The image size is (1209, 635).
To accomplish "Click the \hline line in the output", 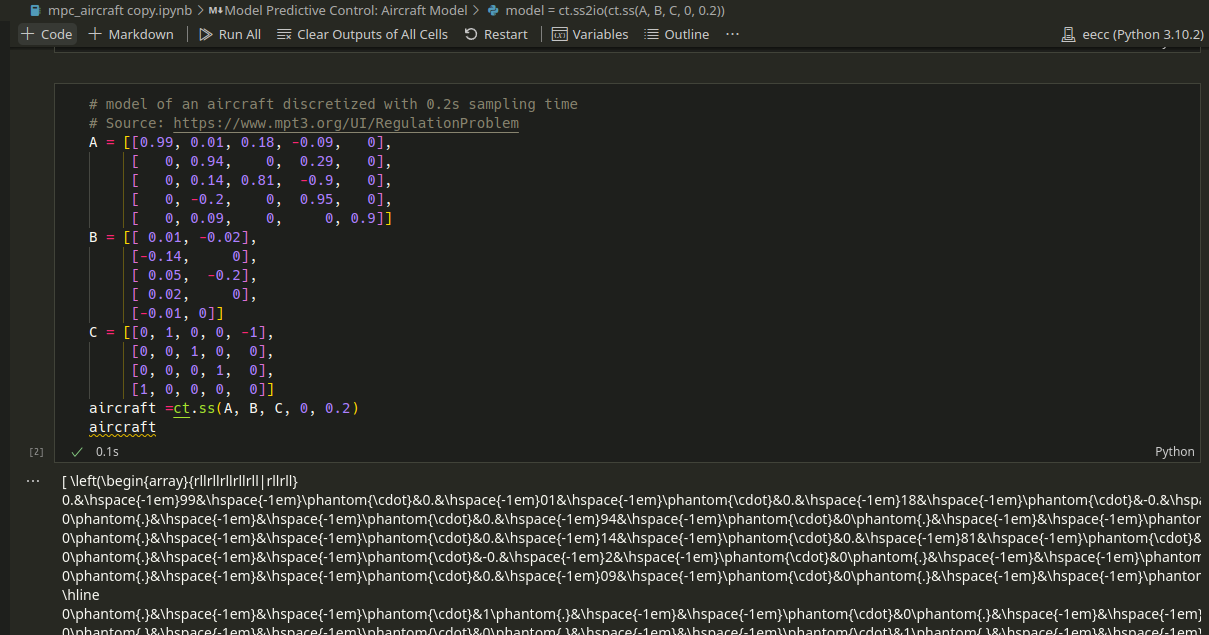I will [x=82, y=595].
